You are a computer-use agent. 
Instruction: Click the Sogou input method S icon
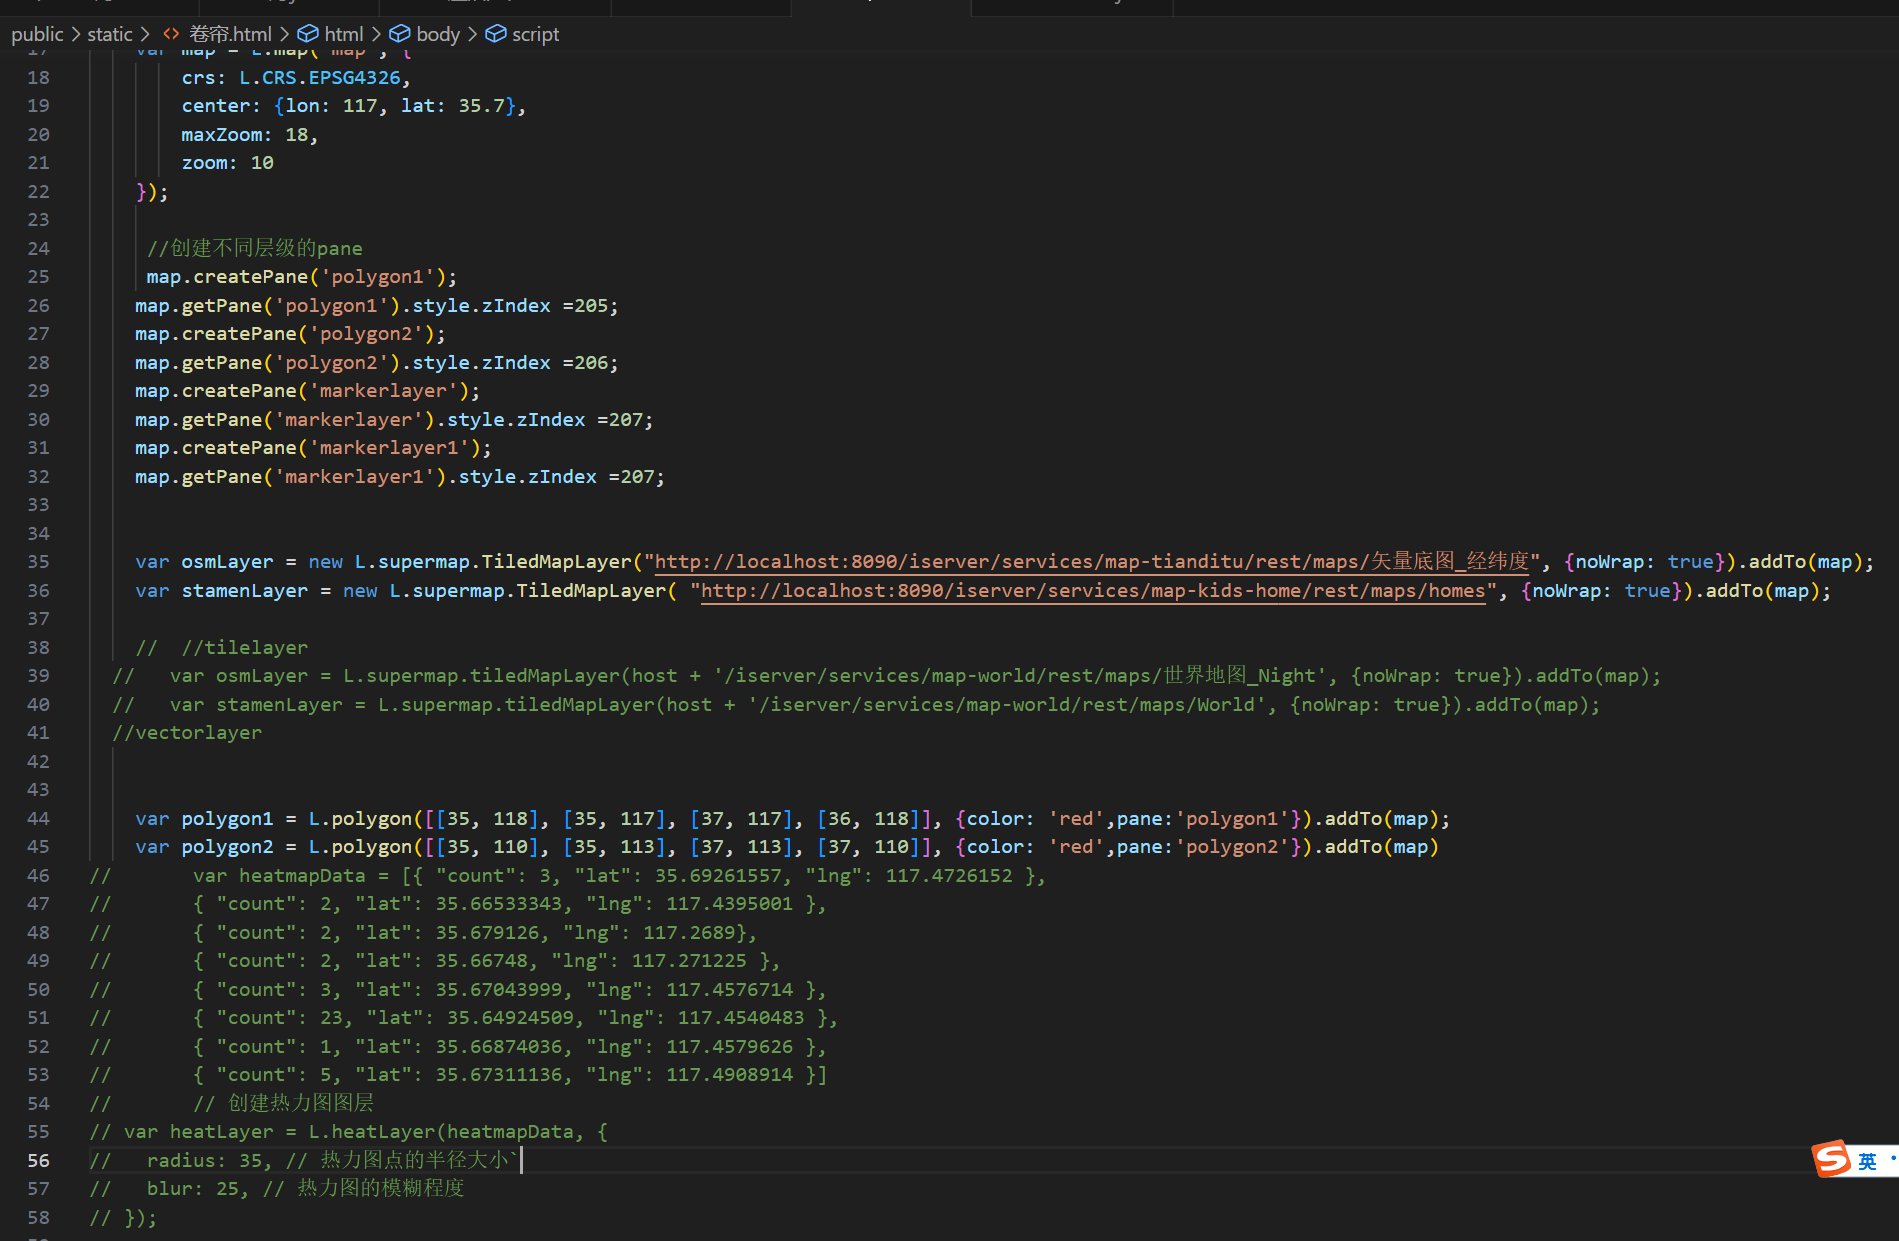click(1832, 1159)
